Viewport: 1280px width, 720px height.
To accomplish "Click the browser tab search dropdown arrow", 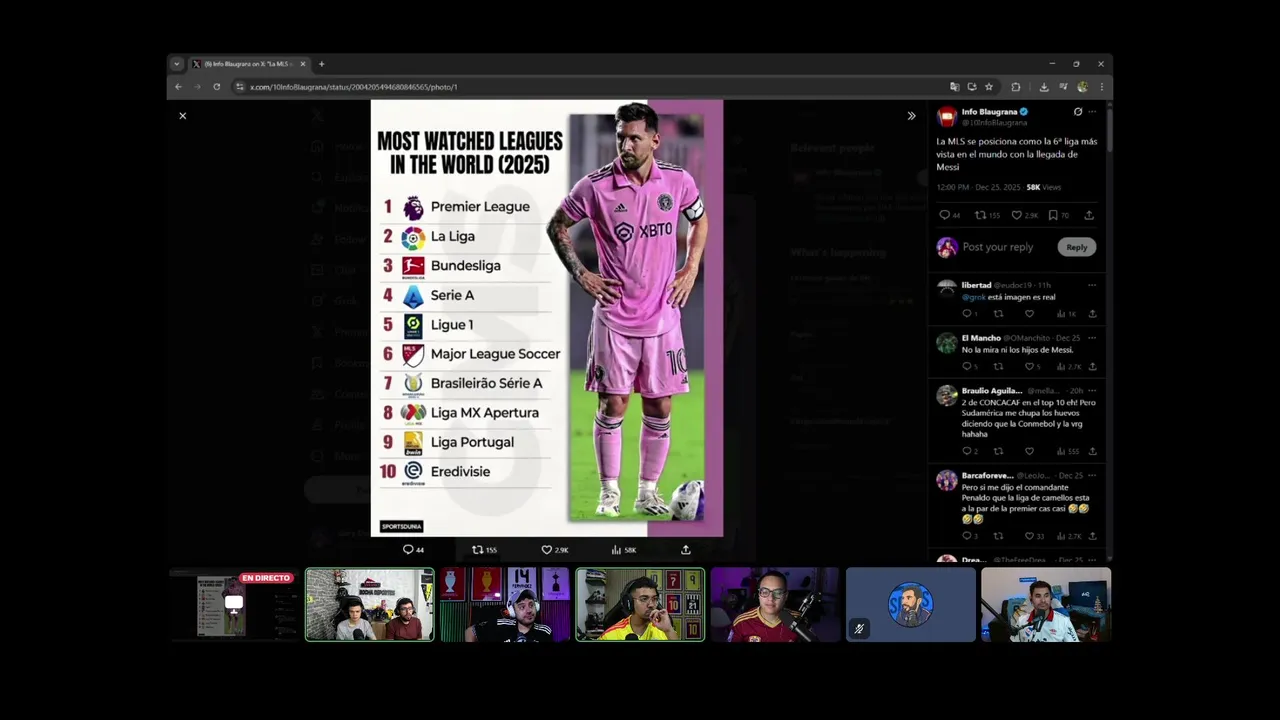I will 177,64.
